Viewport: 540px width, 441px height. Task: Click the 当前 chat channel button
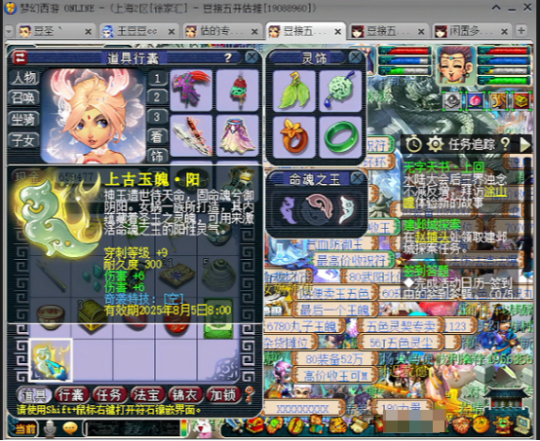(24, 429)
